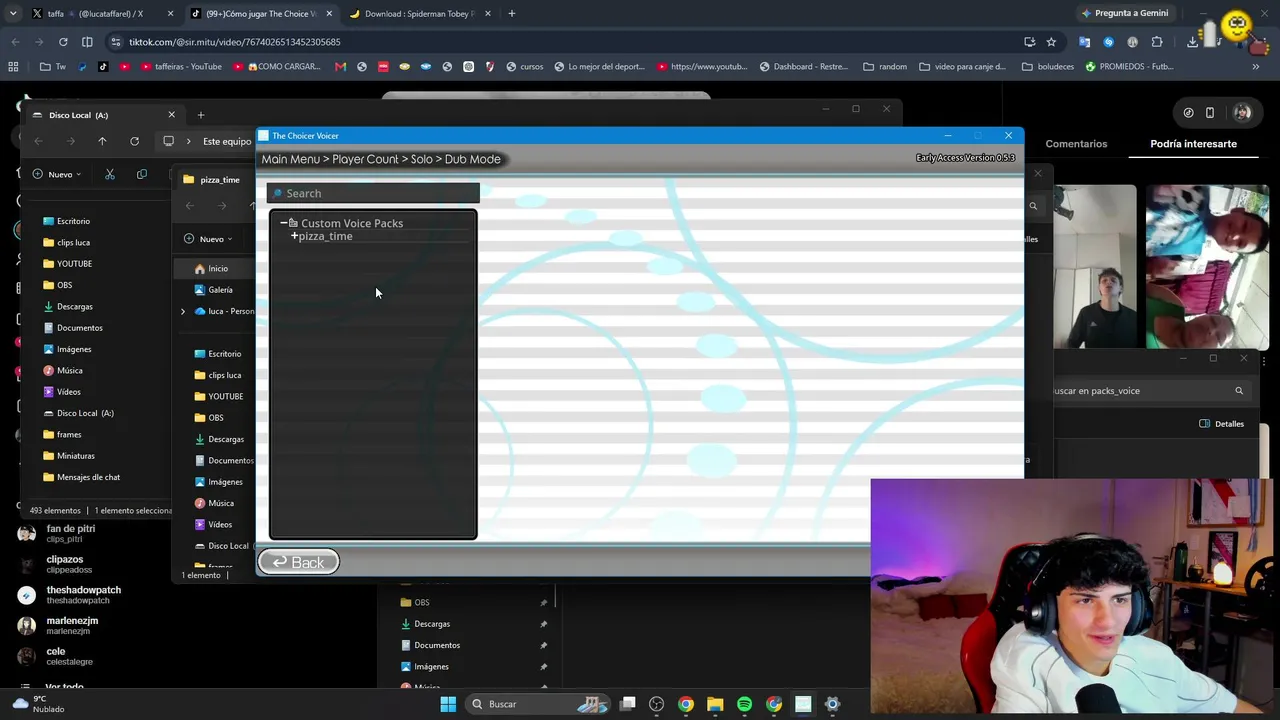Select the Disco Local (A:) Explorer tab
1280x720 pixels.
(x=105, y=115)
